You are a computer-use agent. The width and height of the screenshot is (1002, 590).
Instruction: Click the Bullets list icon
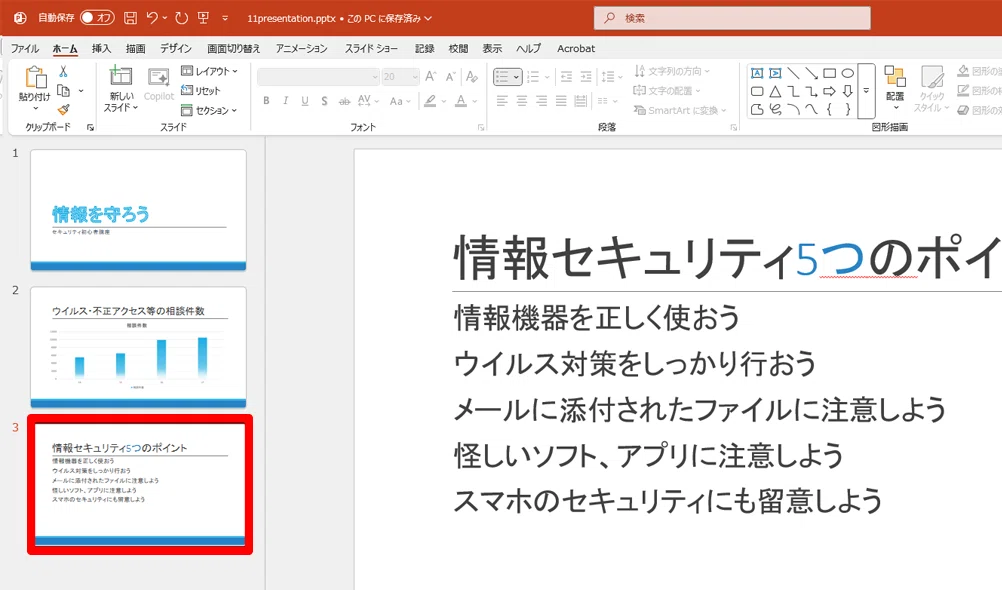click(502, 77)
